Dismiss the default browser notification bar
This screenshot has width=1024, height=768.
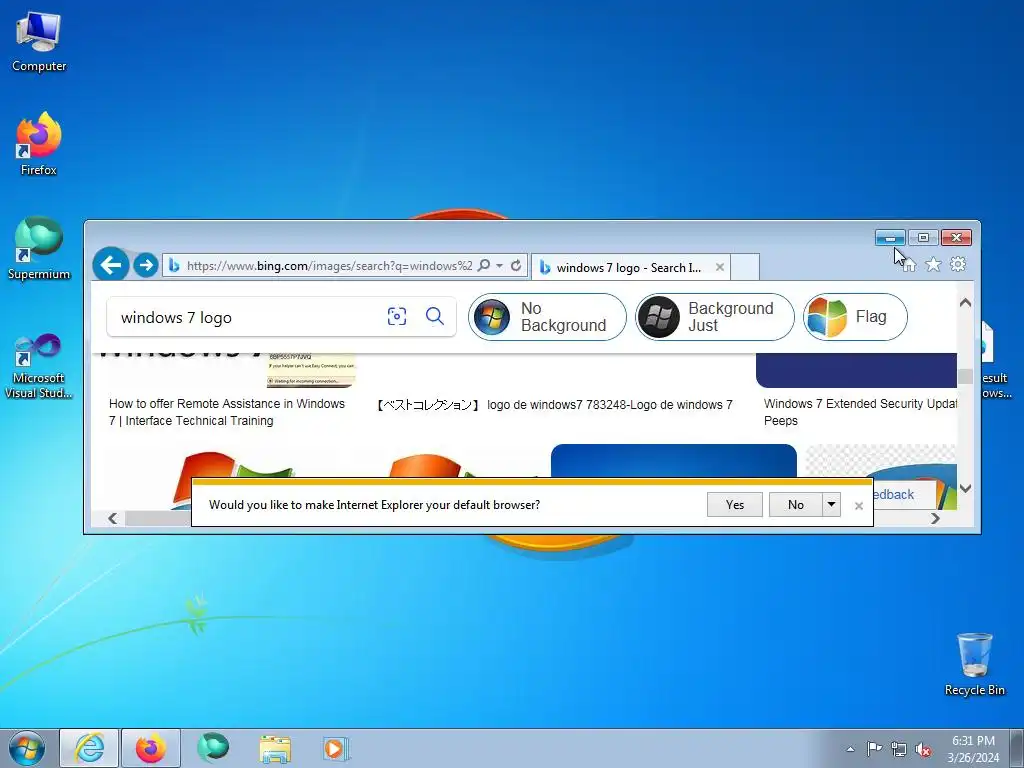click(x=859, y=506)
